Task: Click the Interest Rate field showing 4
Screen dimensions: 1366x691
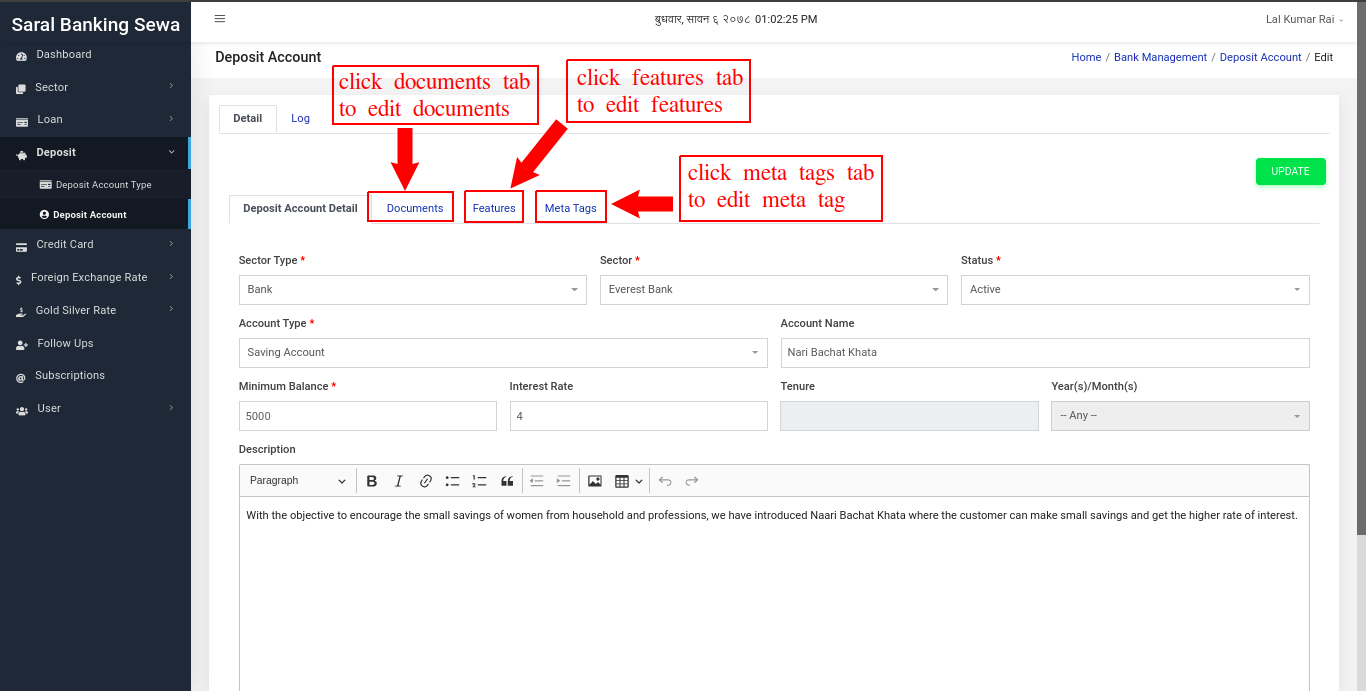Action: pos(639,416)
